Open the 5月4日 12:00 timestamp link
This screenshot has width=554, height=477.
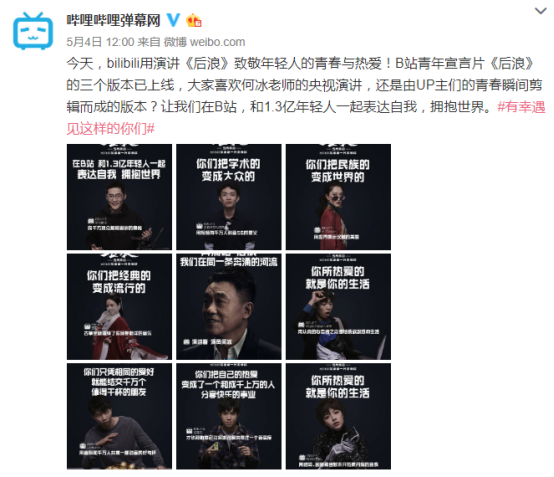click(100, 42)
